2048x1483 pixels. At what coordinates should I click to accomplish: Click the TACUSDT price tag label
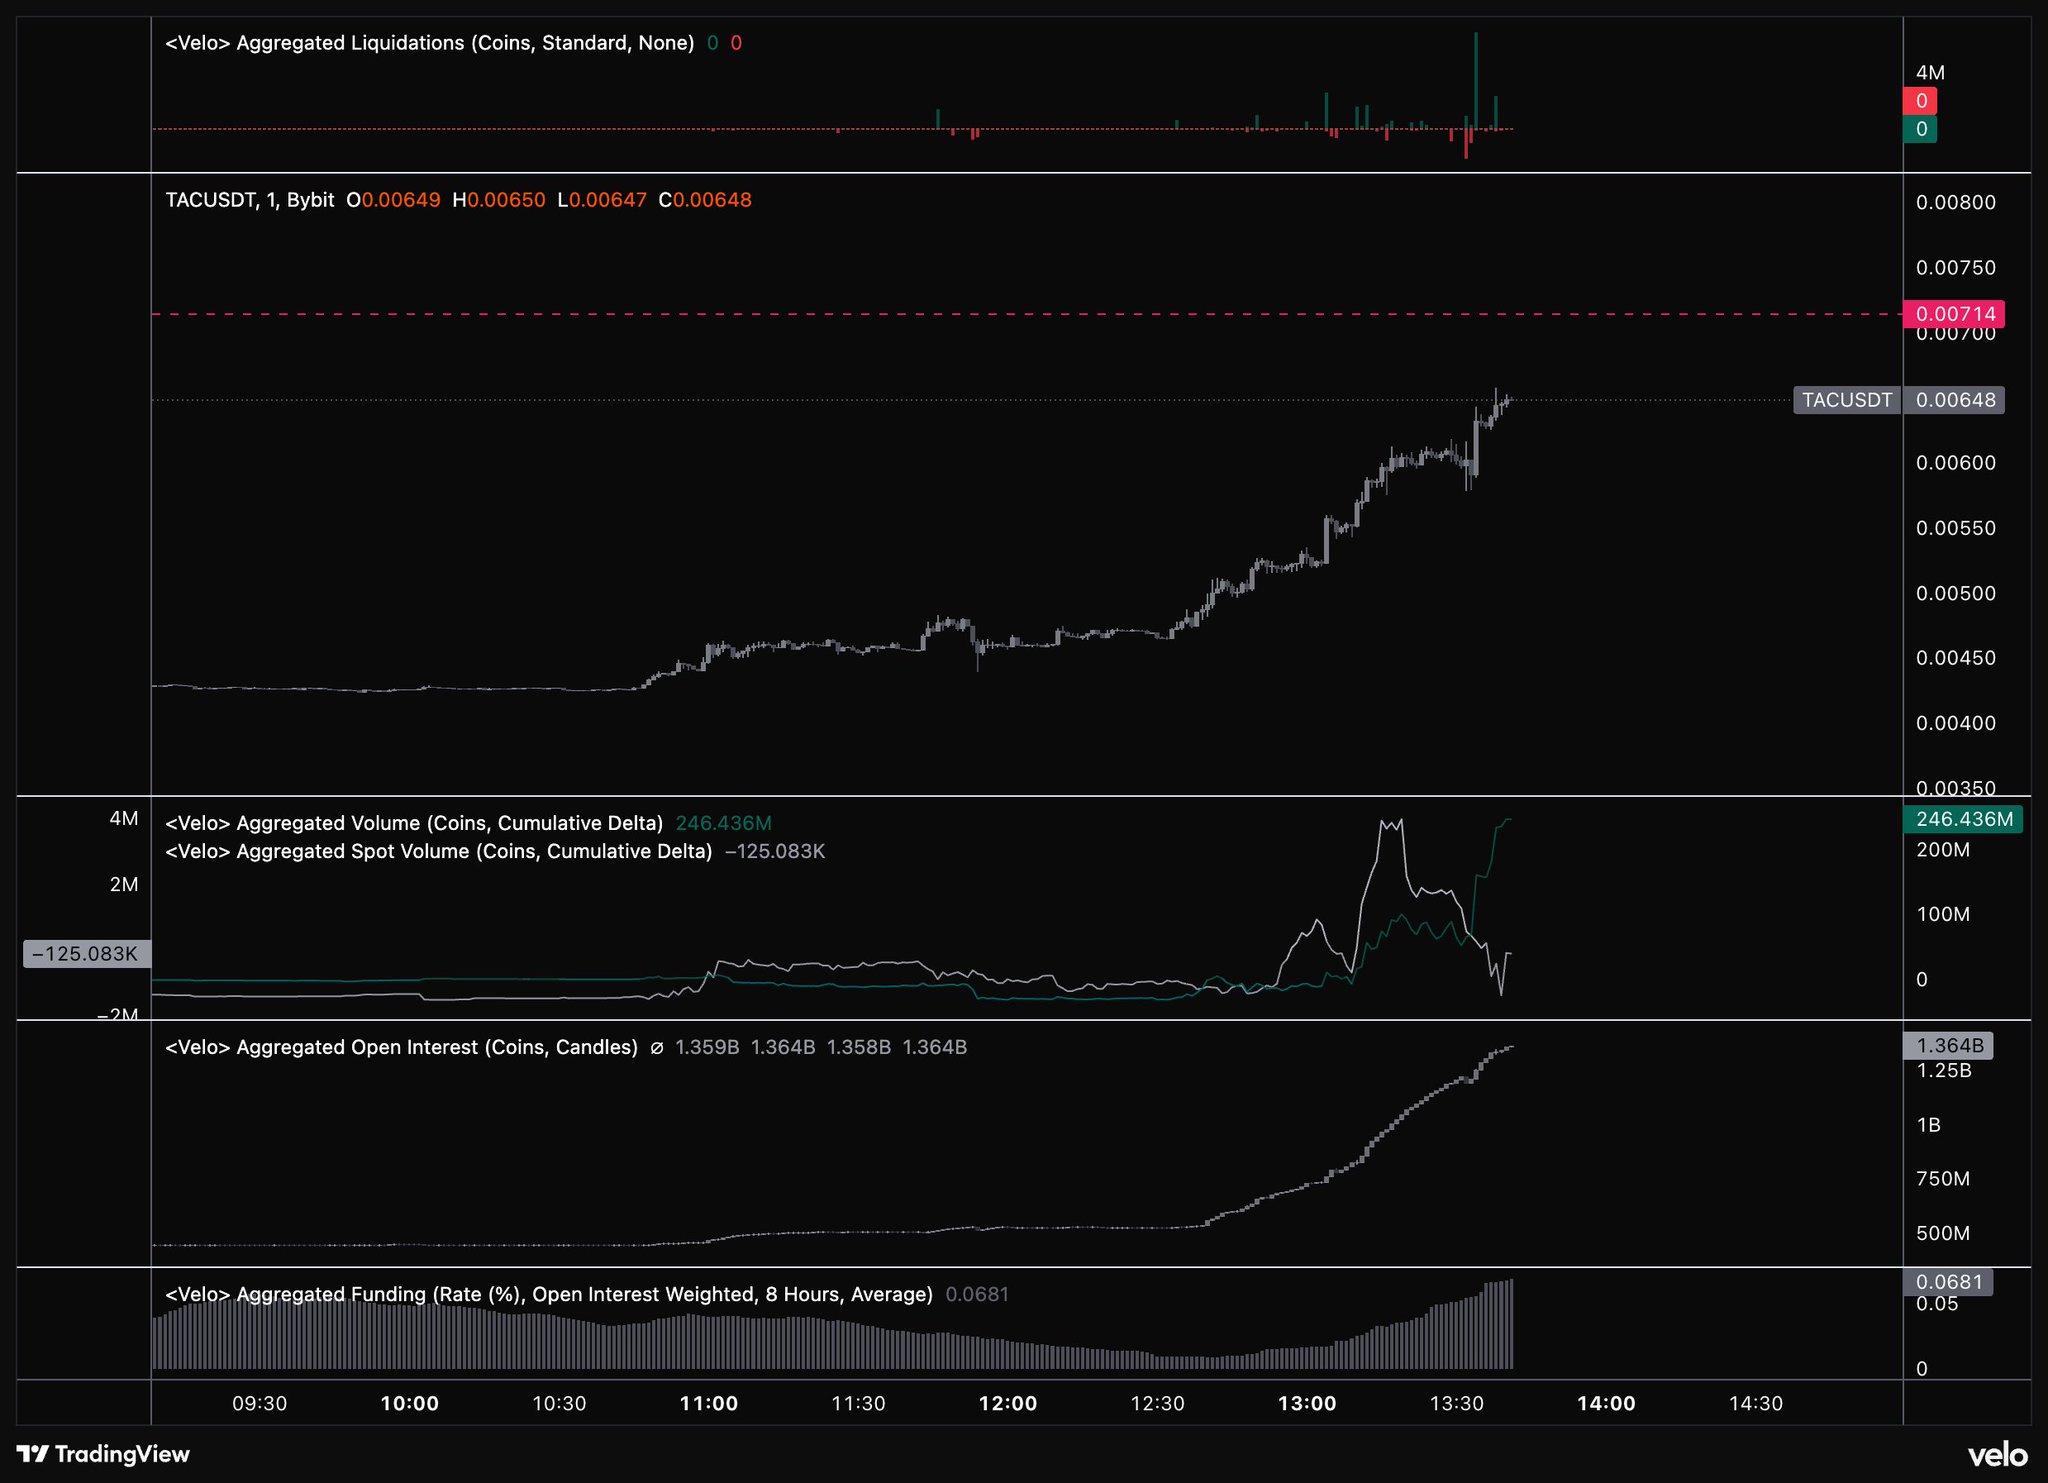coord(1846,400)
